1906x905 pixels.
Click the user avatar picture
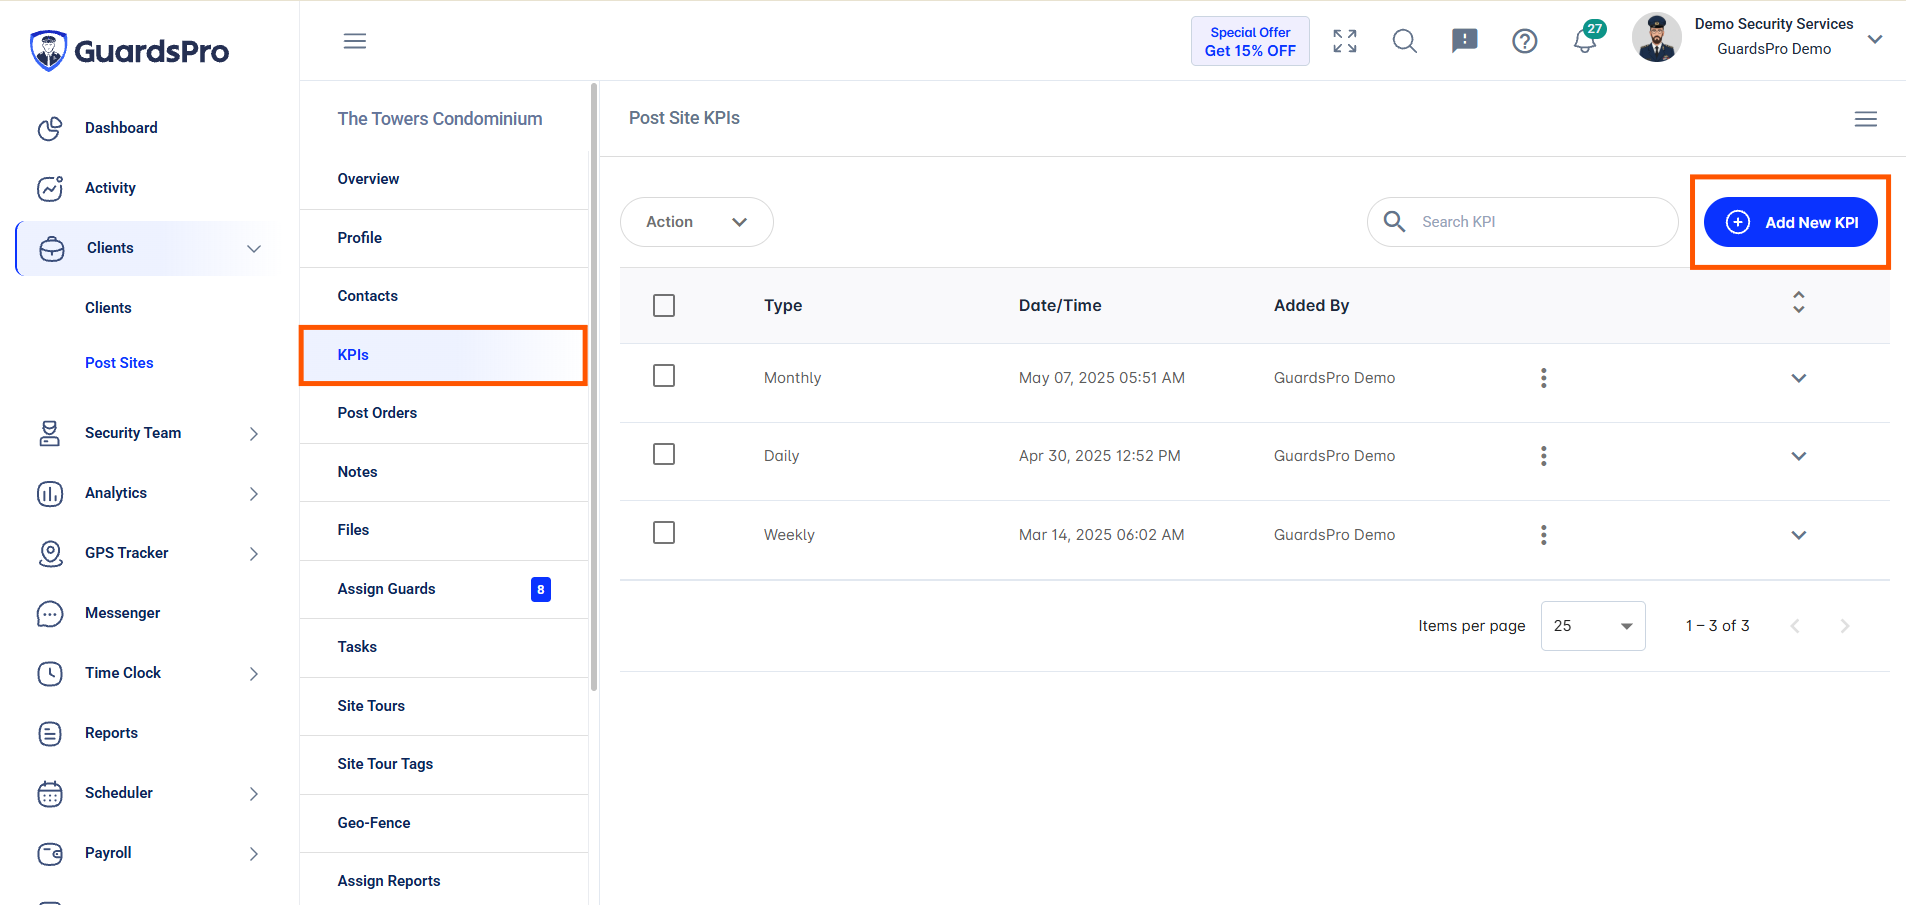tap(1657, 38)
